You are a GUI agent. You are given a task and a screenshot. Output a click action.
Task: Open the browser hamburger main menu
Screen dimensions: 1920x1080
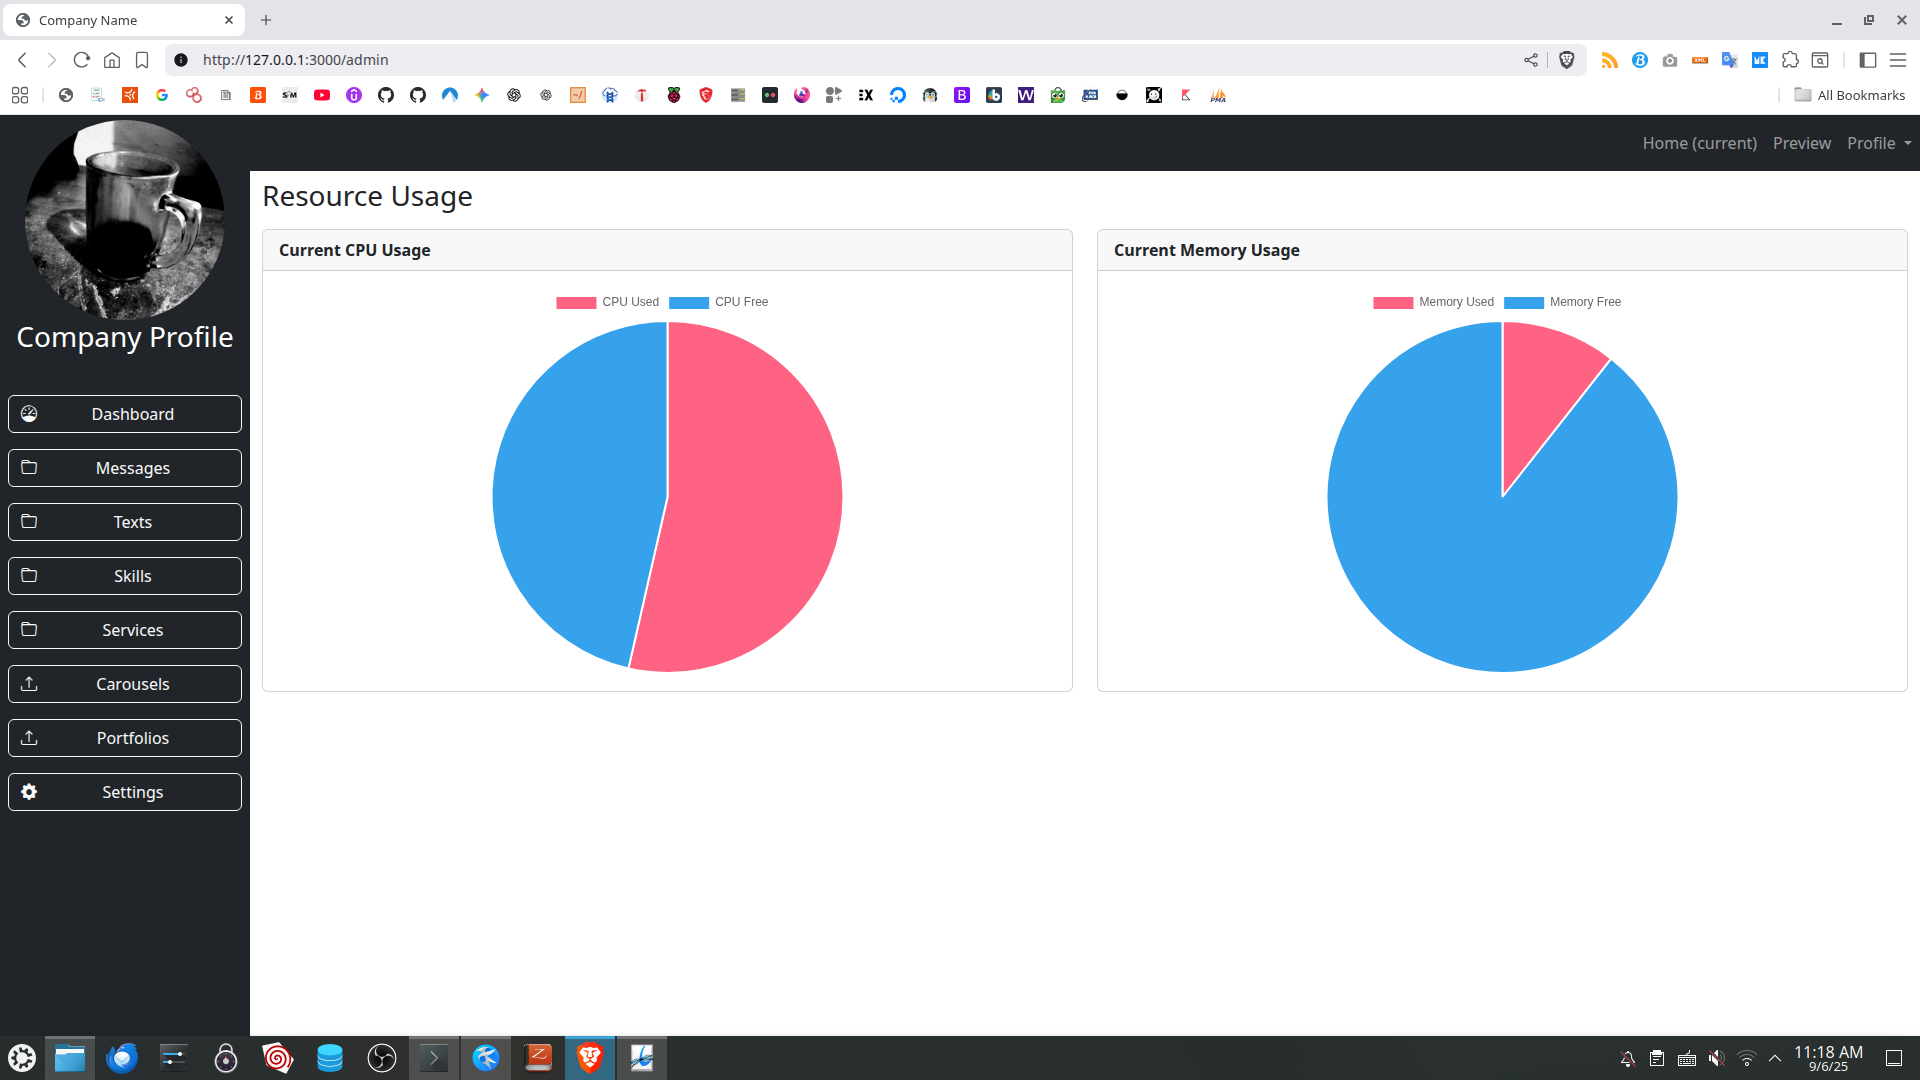pyautogui.click(x=1898, y=60)
